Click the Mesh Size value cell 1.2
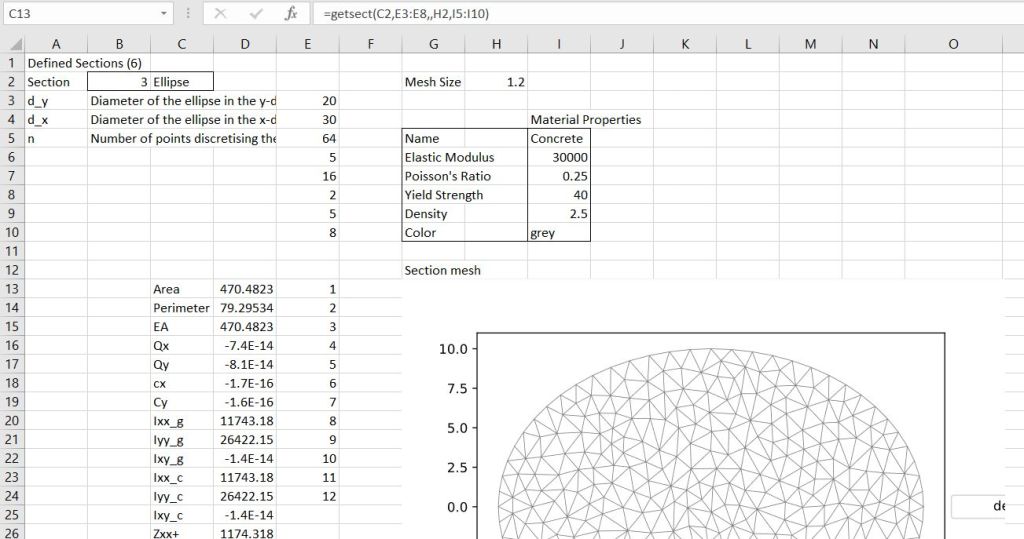 tap(496, 82)
